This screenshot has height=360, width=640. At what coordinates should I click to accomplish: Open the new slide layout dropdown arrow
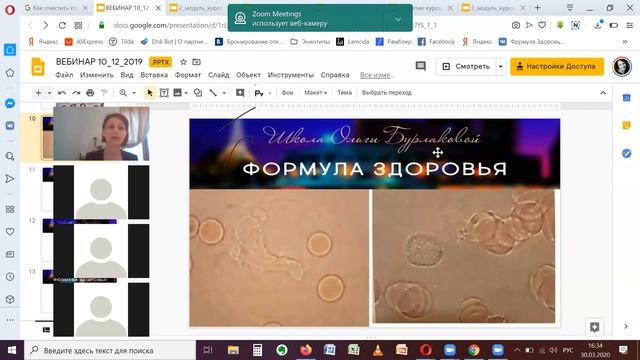point(49,93)
